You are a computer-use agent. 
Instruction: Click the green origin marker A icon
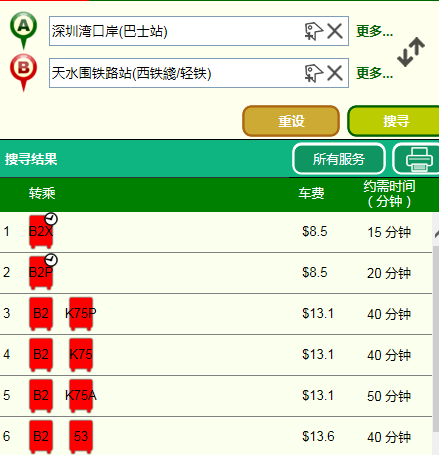click(23, 30)
